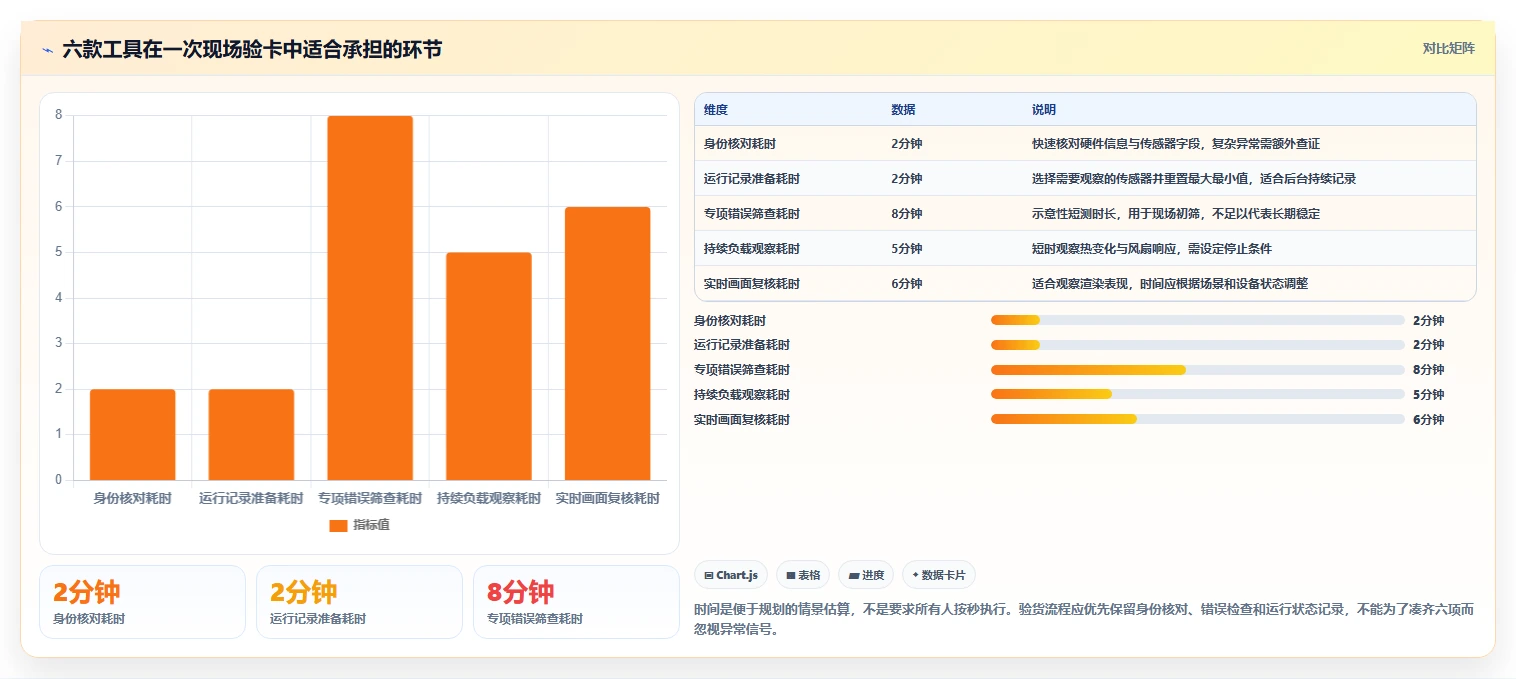Click the 运行记录准备耗时 bar in the chart
The height and width of the screenshot is (679, 1516).
coord(251,435)
